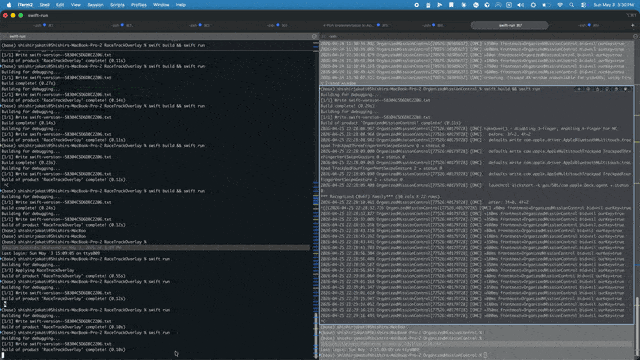Open the Apple menu

[x=9, y=5]
